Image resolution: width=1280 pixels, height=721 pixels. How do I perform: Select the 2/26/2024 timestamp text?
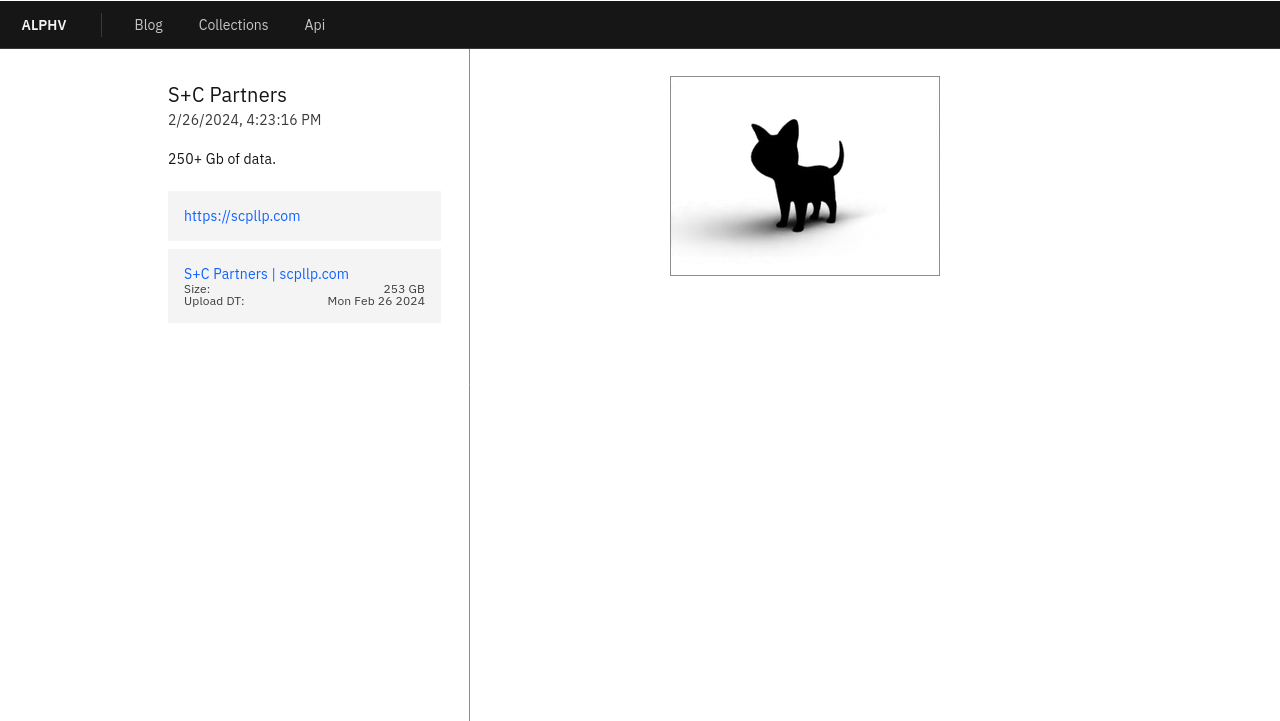[x=244, y=120]
